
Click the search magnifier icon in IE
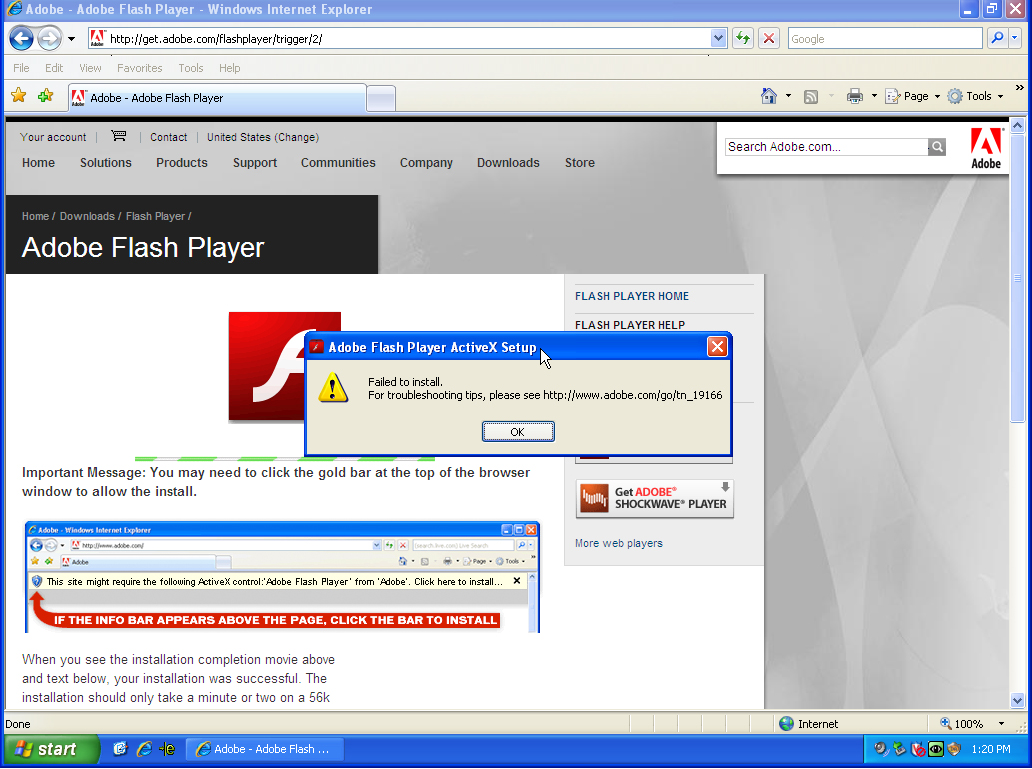click(997, 39)
